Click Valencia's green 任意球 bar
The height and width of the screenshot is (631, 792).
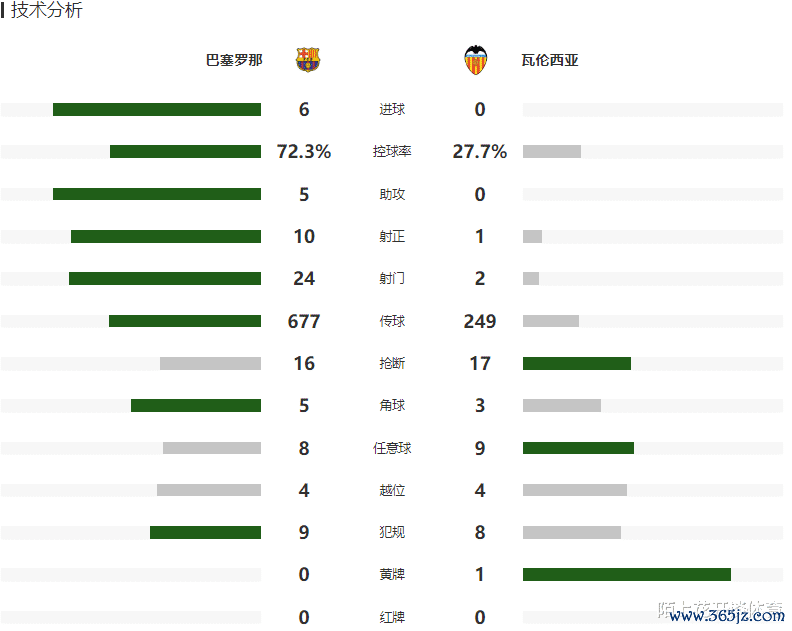[x=578, y=448]
